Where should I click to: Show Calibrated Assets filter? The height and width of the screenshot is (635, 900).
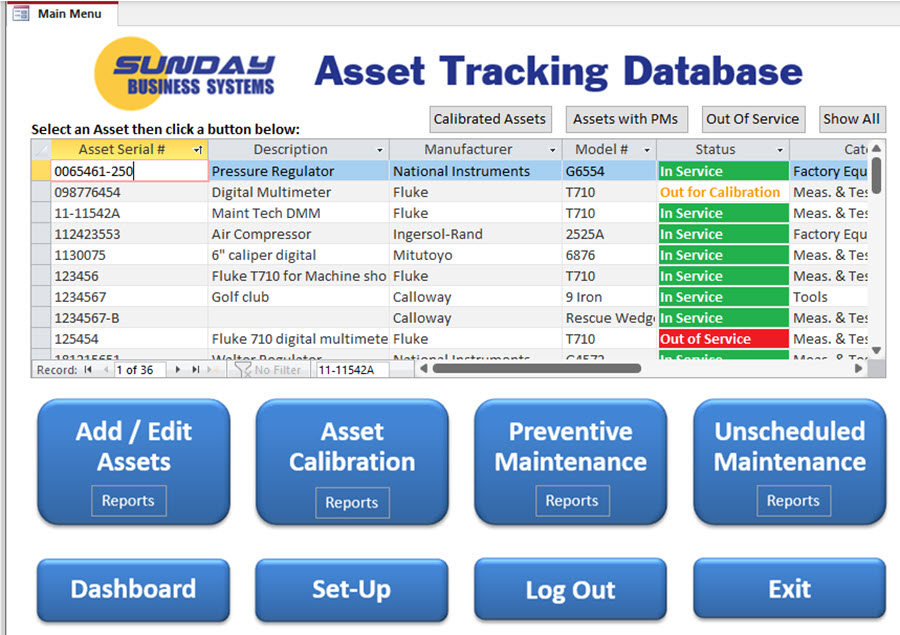(490, 119)
